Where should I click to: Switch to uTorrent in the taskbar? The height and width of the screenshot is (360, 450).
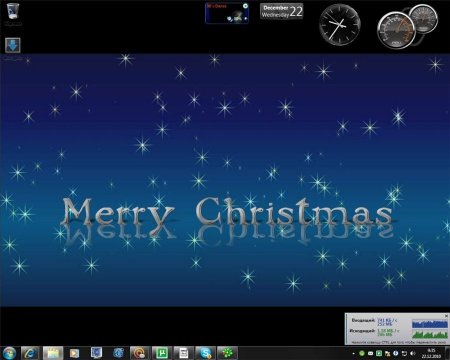(x=162, y=353)
